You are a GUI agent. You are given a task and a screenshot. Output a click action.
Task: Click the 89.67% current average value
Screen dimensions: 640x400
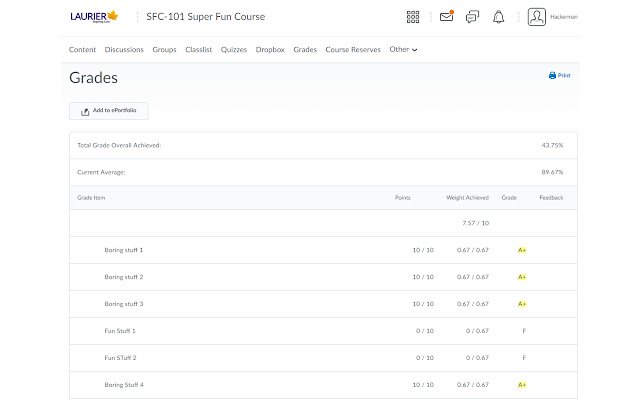click(x=552, y=172)
